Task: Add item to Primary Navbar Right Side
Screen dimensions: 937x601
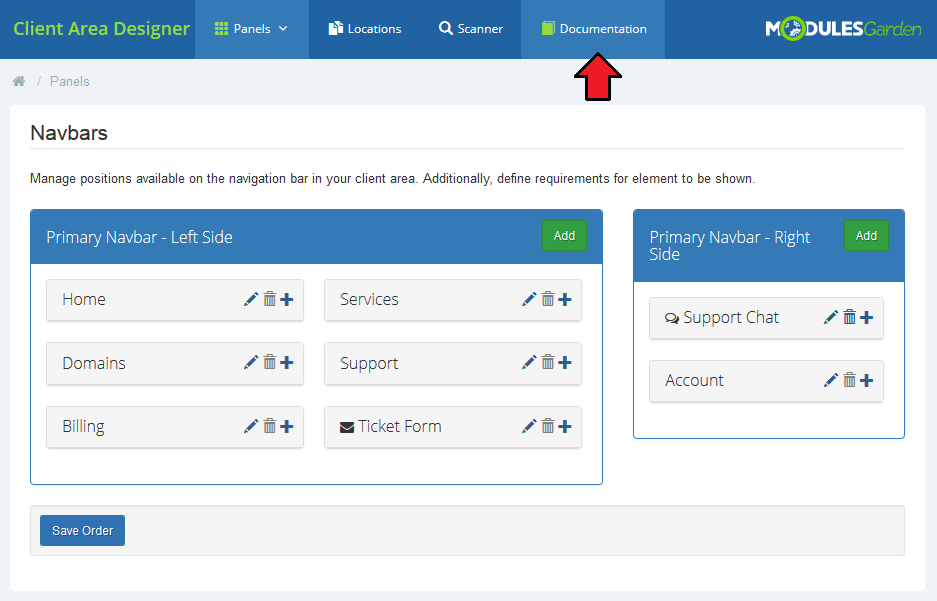Action: coord(866,235)
